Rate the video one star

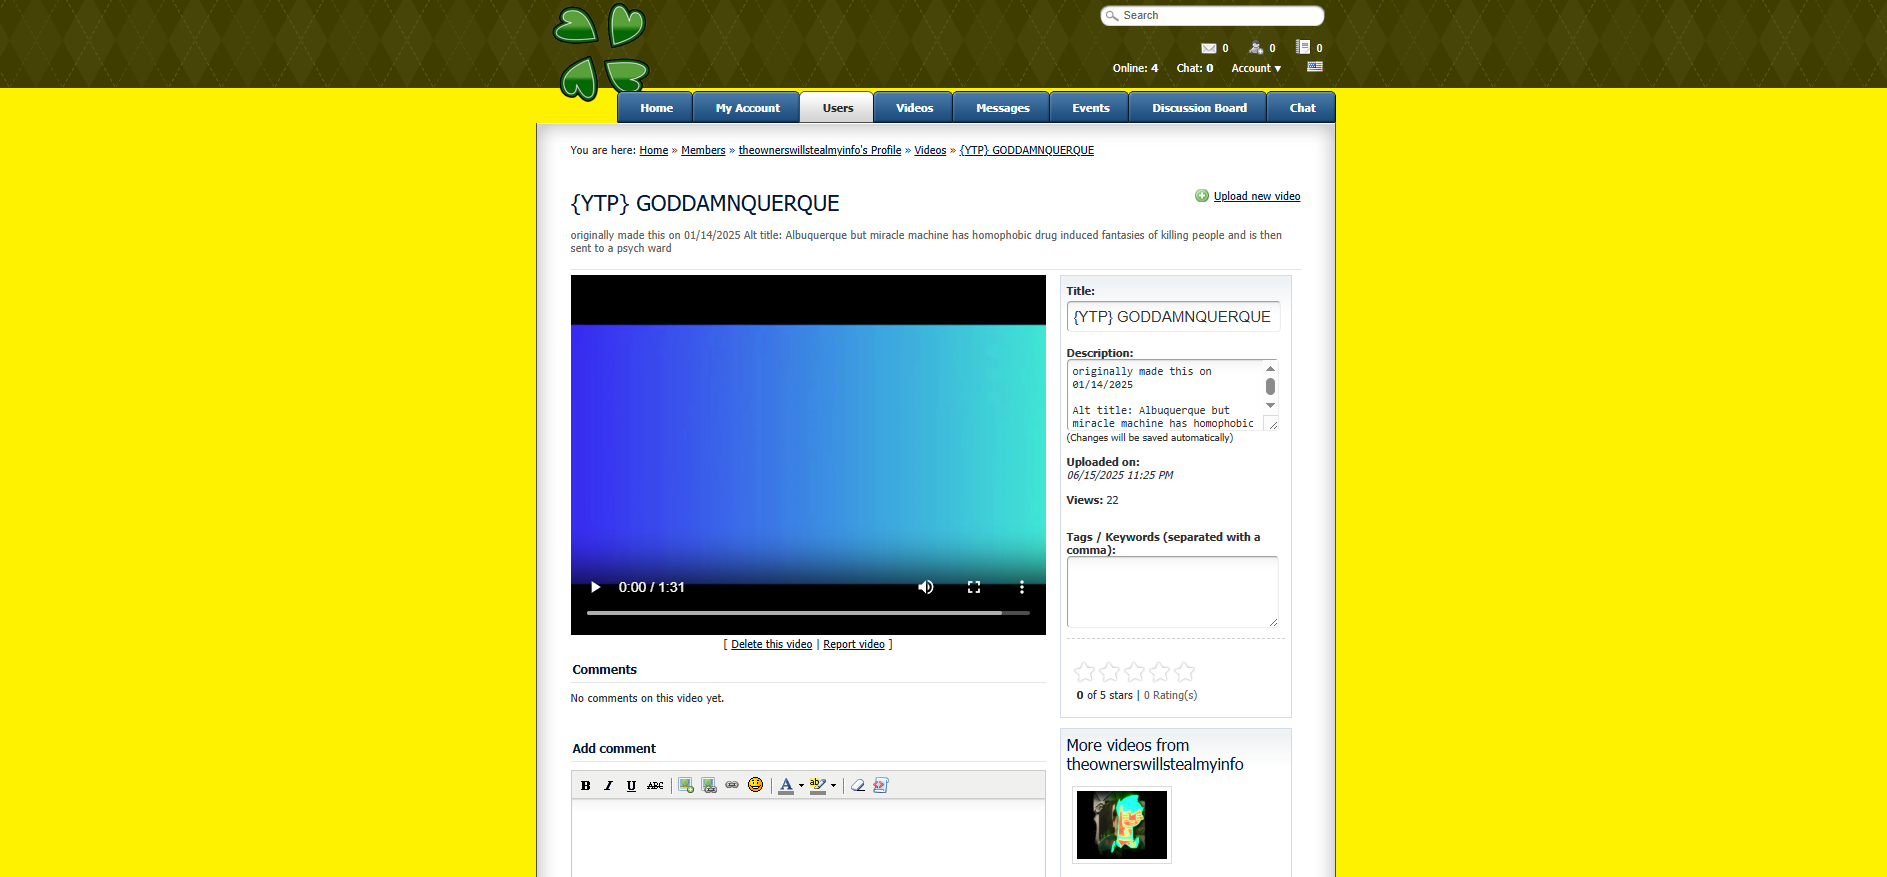pyautogui.click(x=1084, y=672)
